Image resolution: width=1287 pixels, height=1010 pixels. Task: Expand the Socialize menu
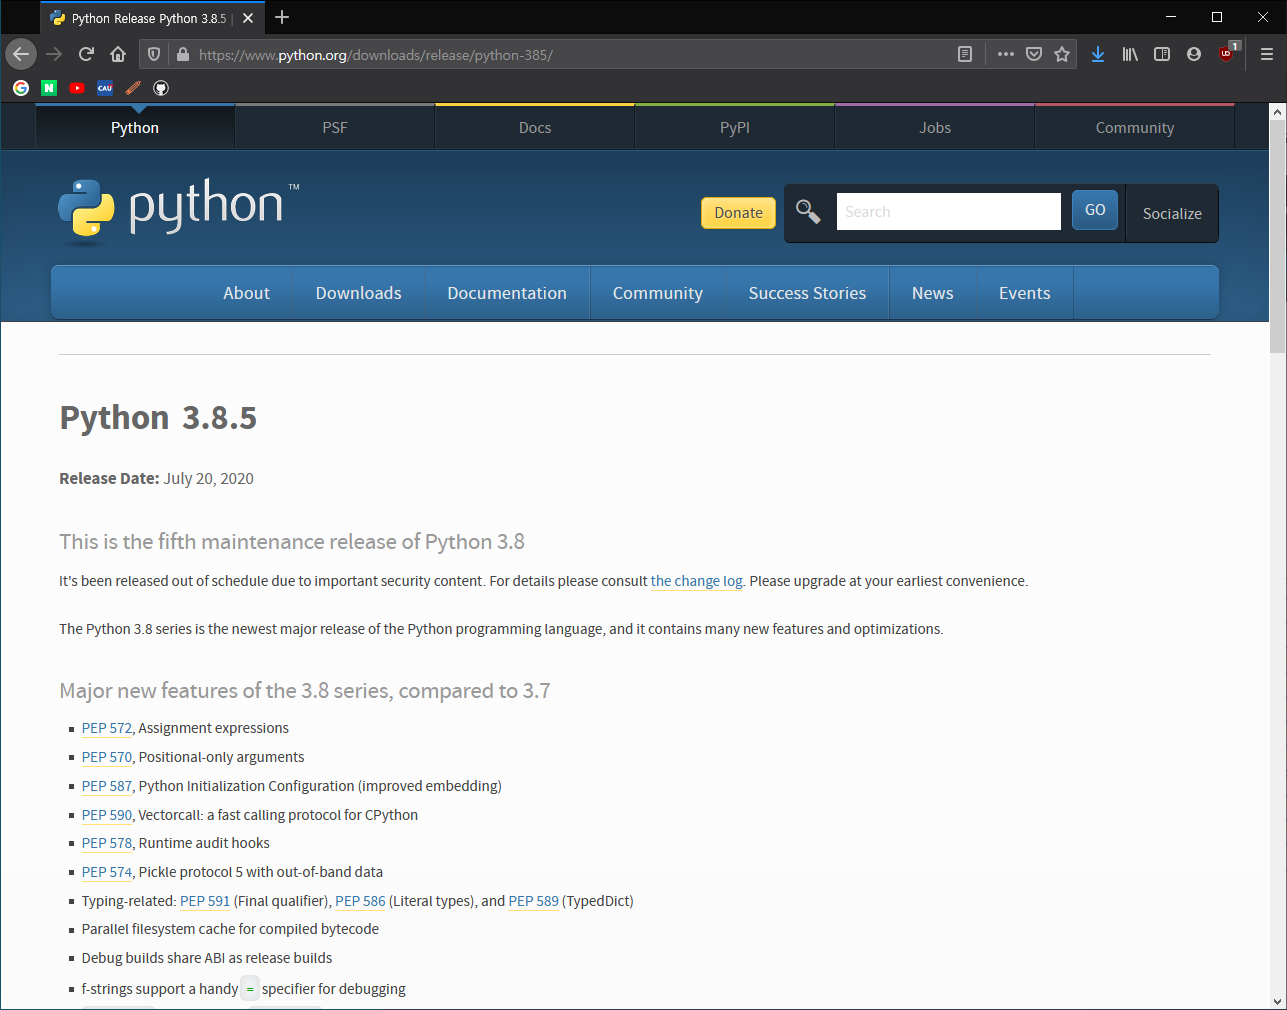[x=1172, y=213]
